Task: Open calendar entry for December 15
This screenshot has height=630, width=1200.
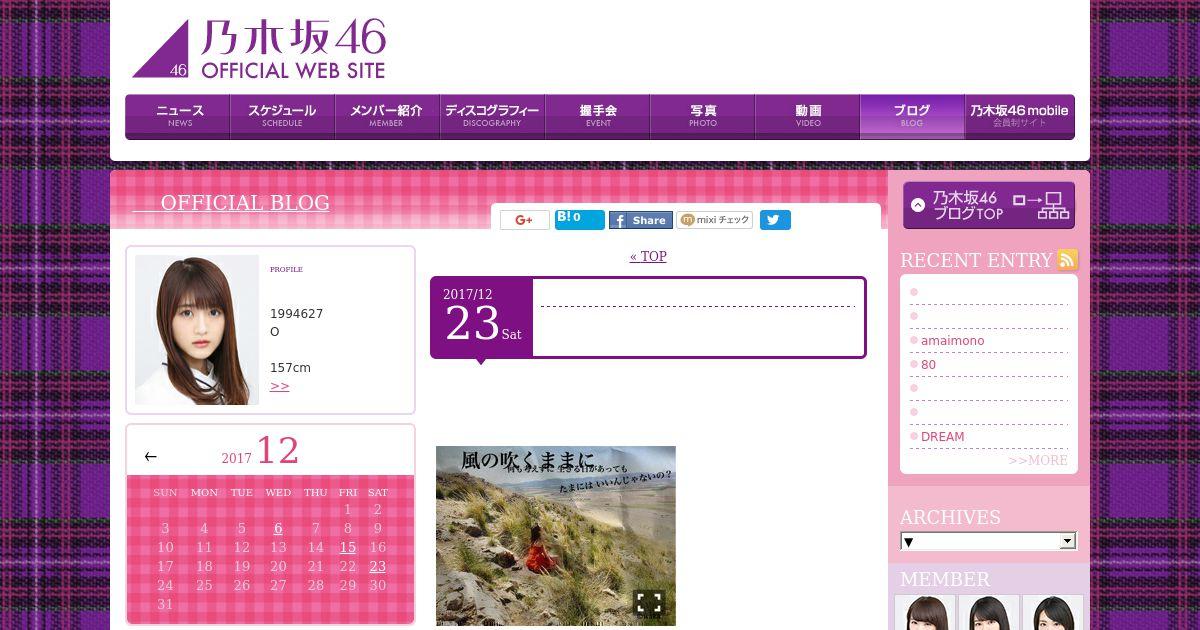Action: (347, 547)
